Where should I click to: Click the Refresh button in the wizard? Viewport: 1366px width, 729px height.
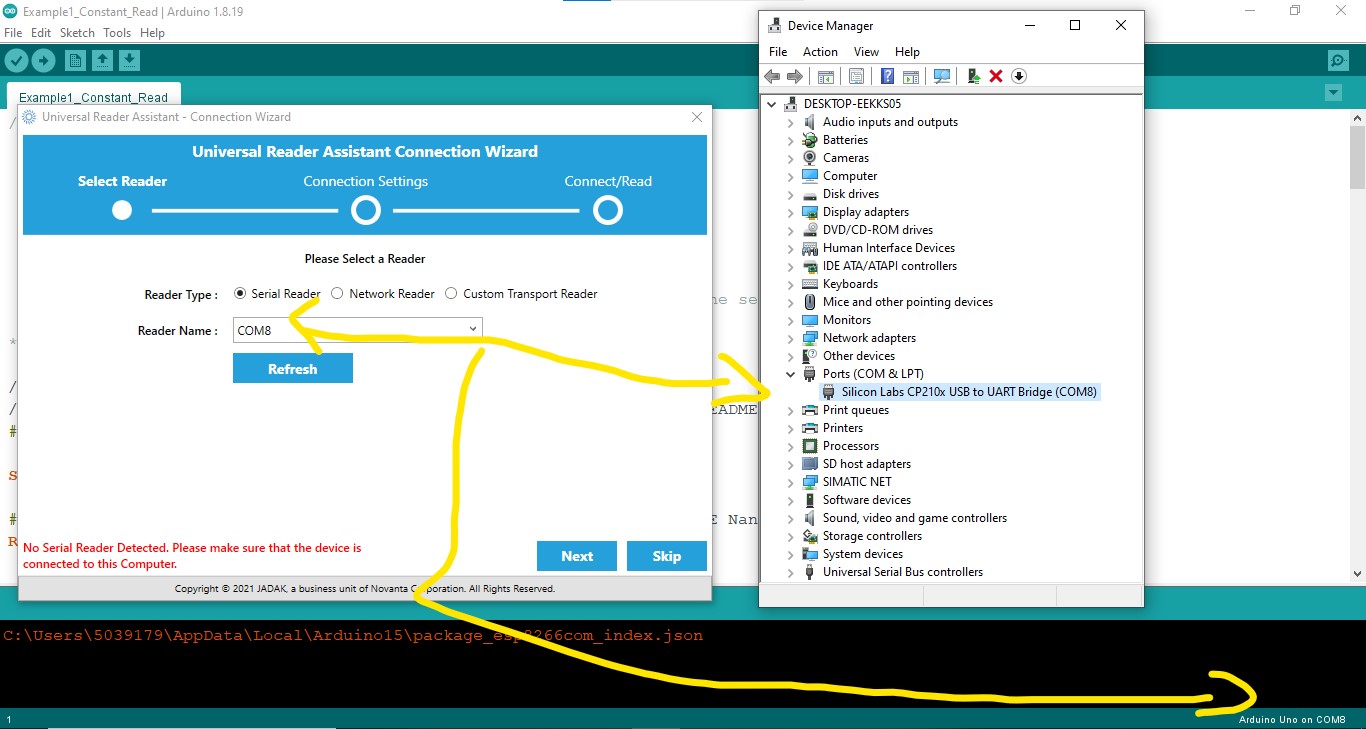tap(293, 369)
